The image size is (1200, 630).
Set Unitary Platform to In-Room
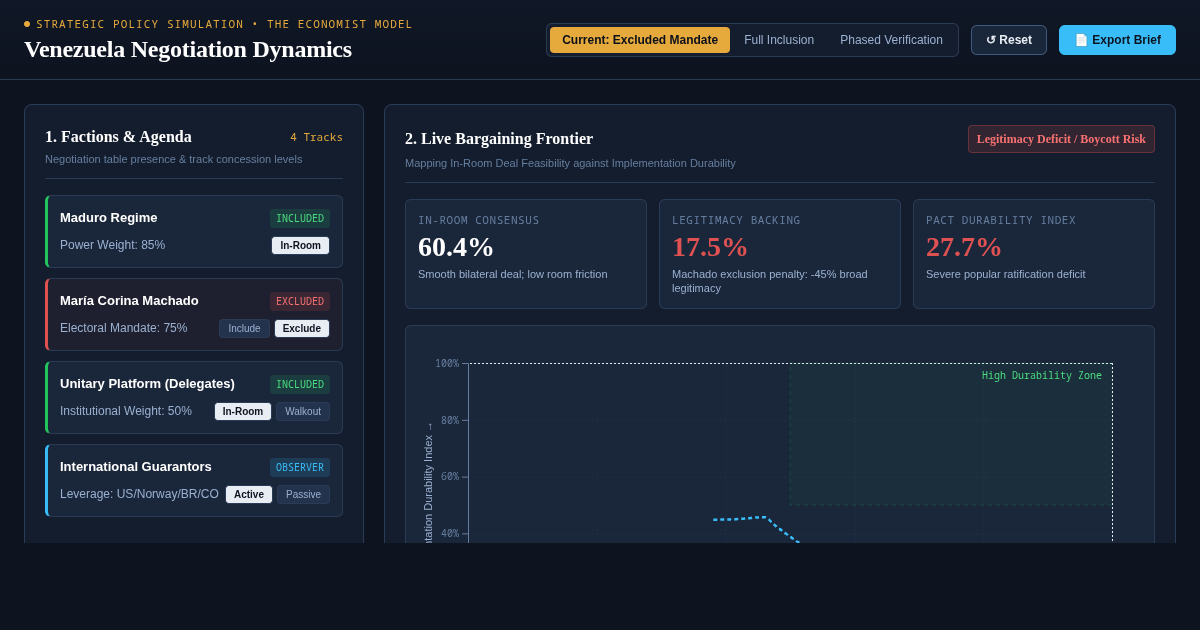pos(243,411)
